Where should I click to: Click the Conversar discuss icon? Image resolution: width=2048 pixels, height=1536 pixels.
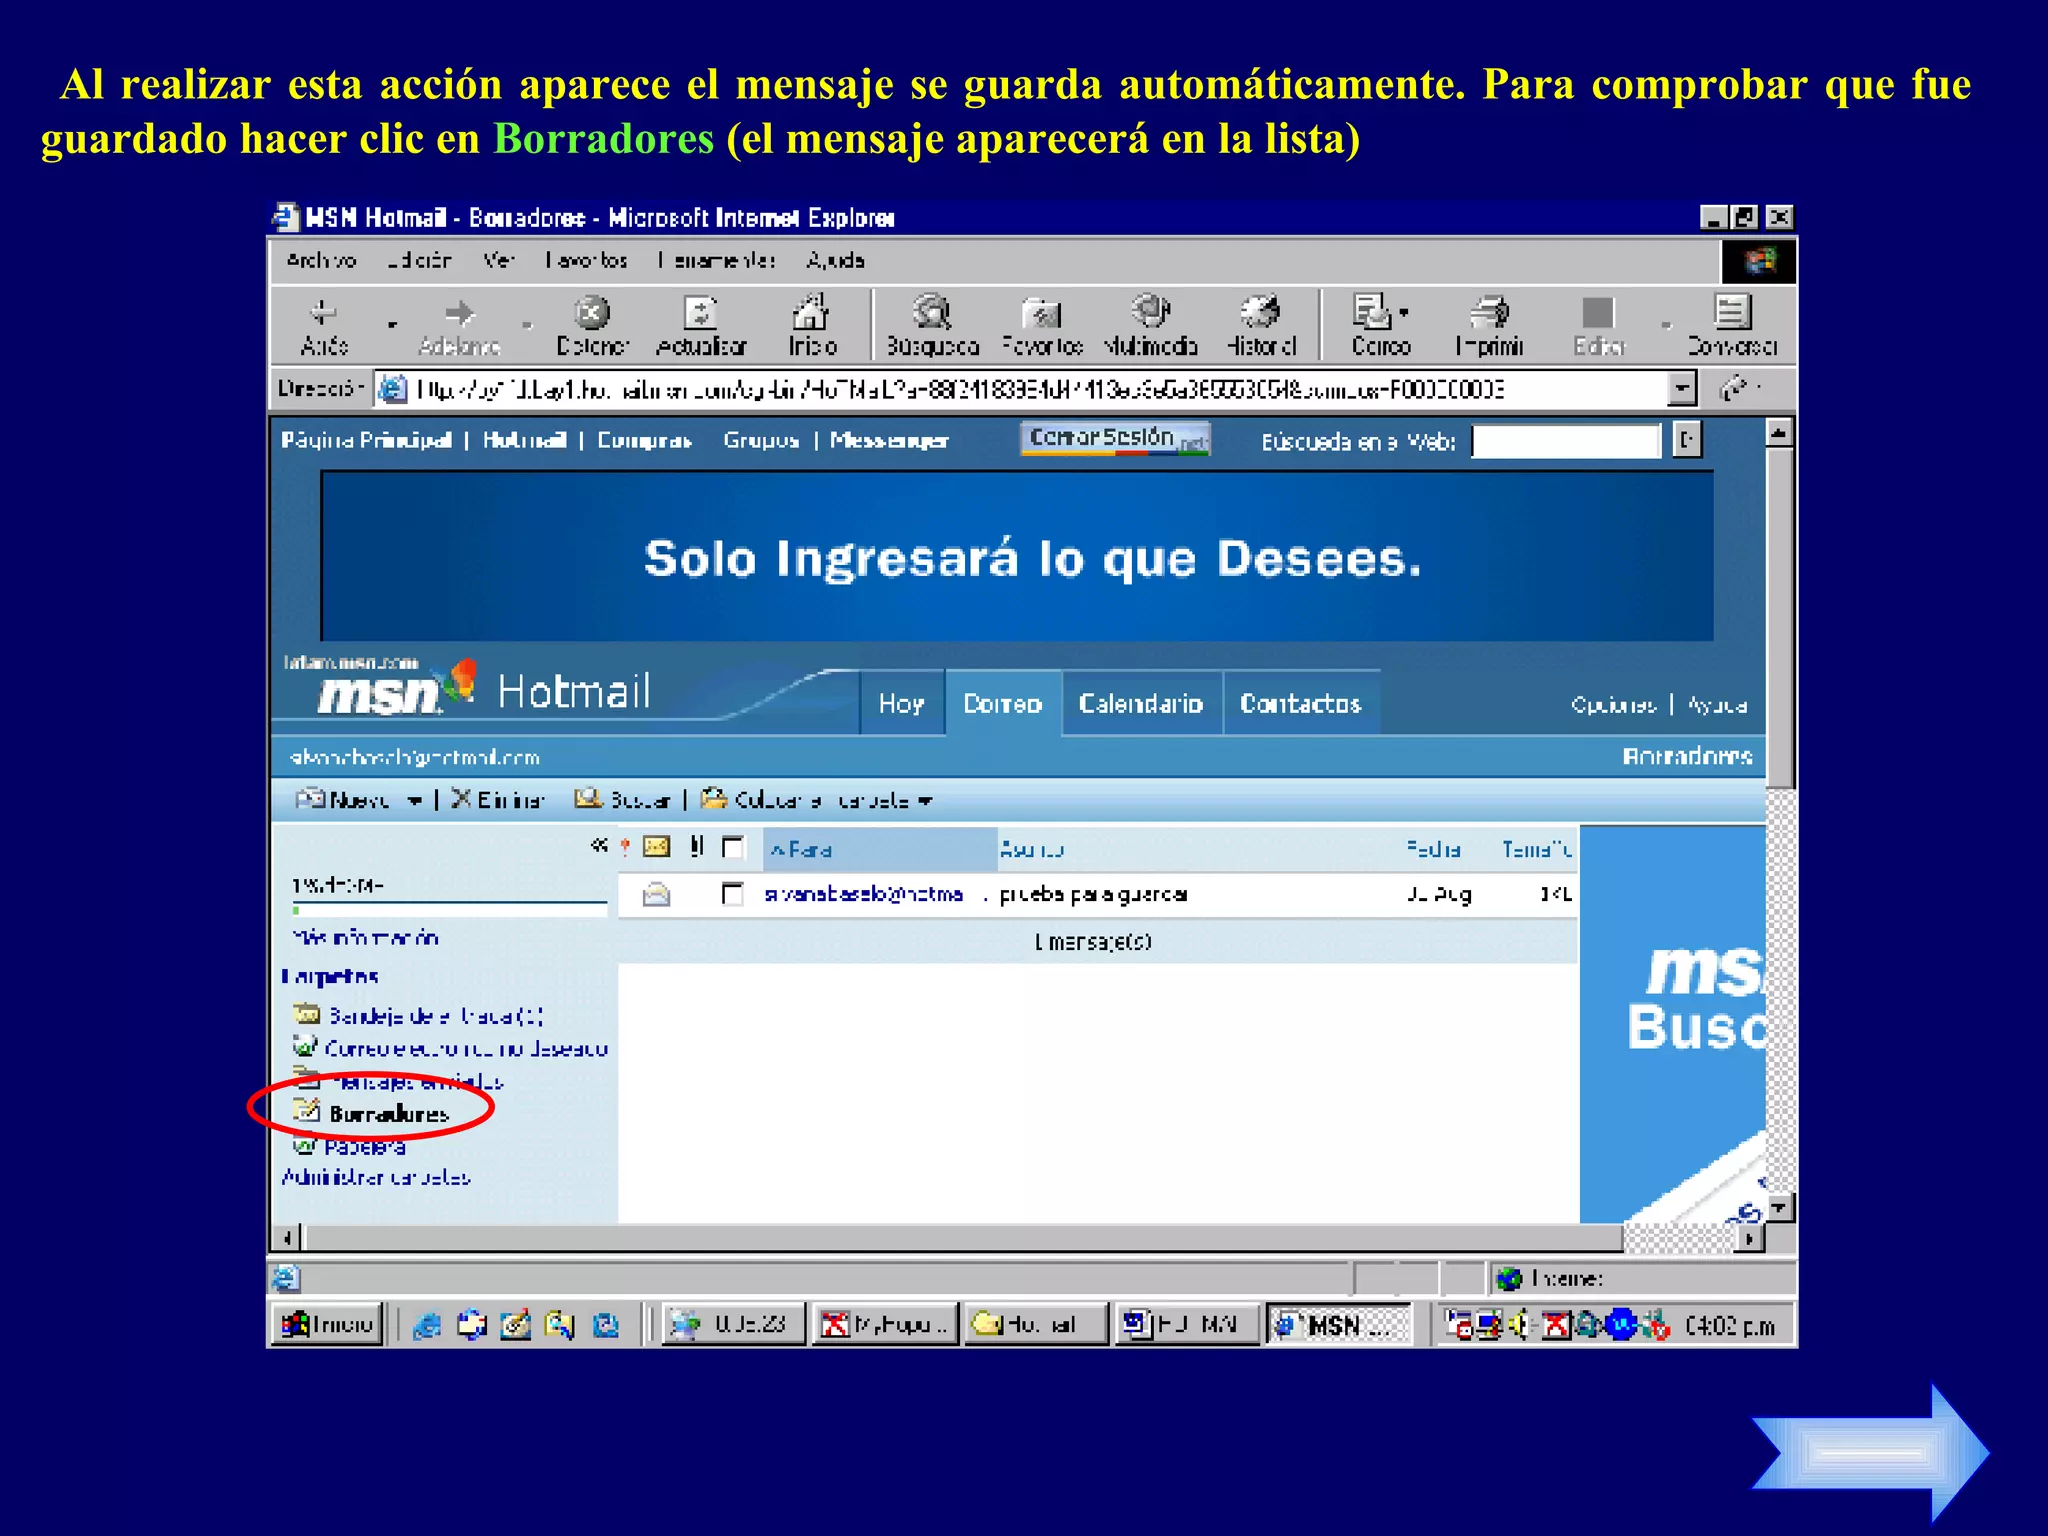point(1732,312)
